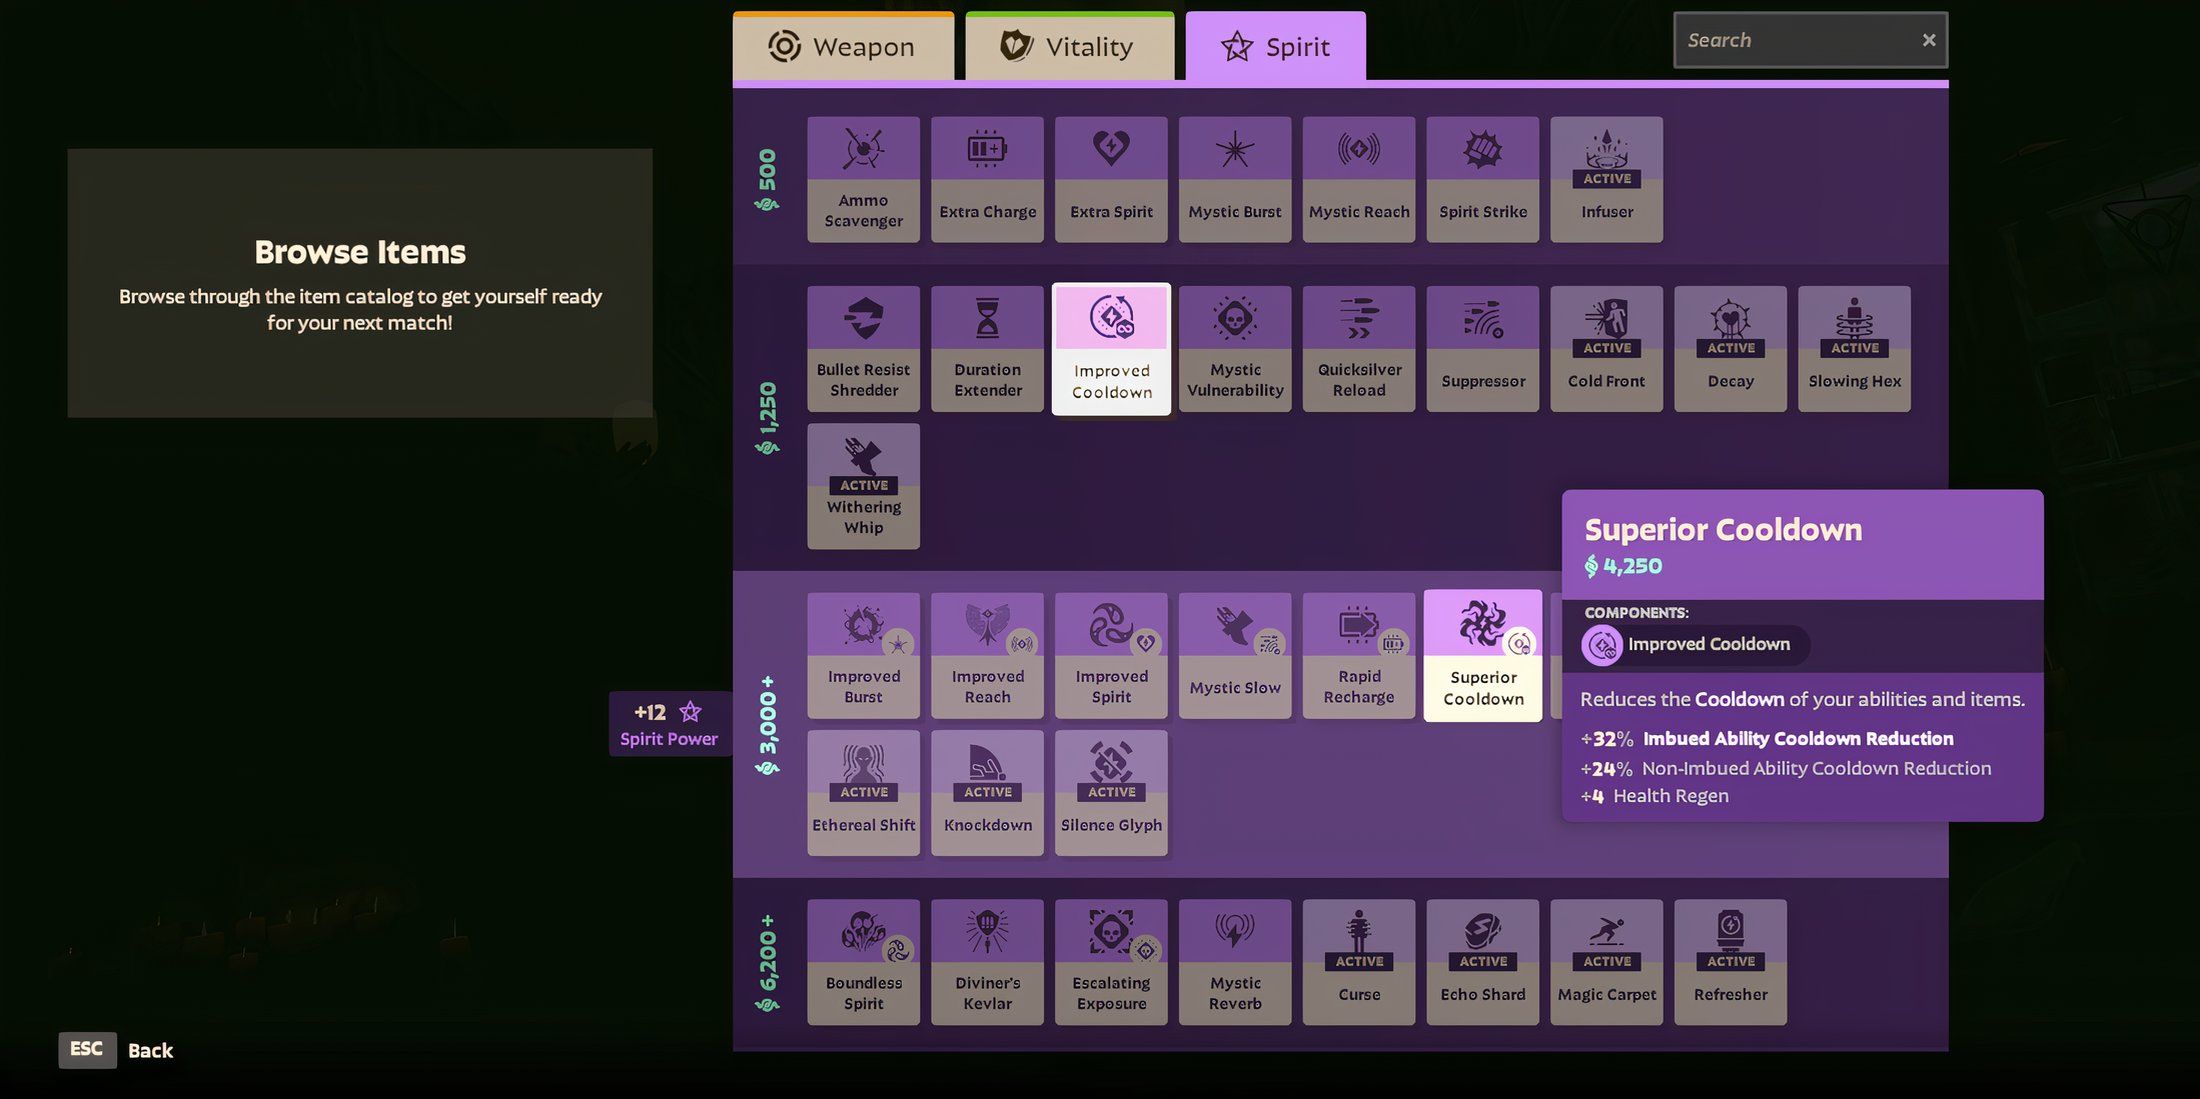The width and height of the screenshot is (2200, 1099).
Task: Select the Escalating Exposure item
Action: click(1111, 962)
